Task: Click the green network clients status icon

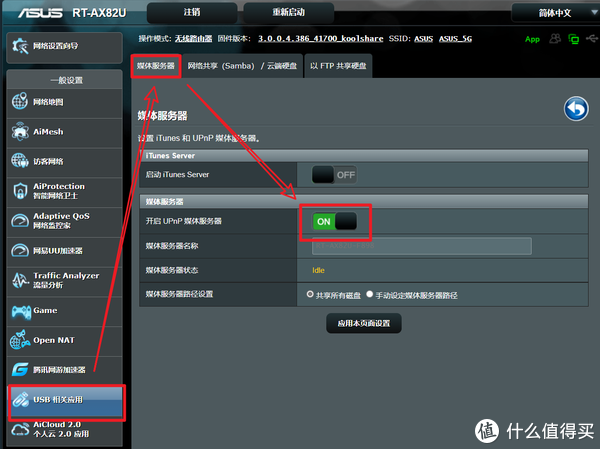Action: click(x=574, y=39)
